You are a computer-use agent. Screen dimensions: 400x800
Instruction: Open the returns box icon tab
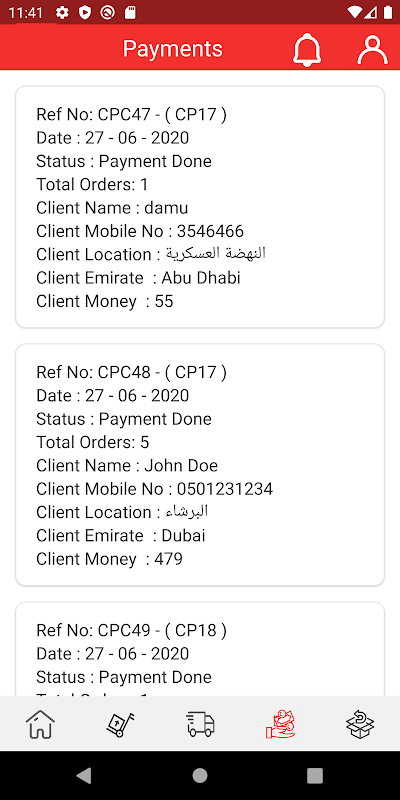360,724
